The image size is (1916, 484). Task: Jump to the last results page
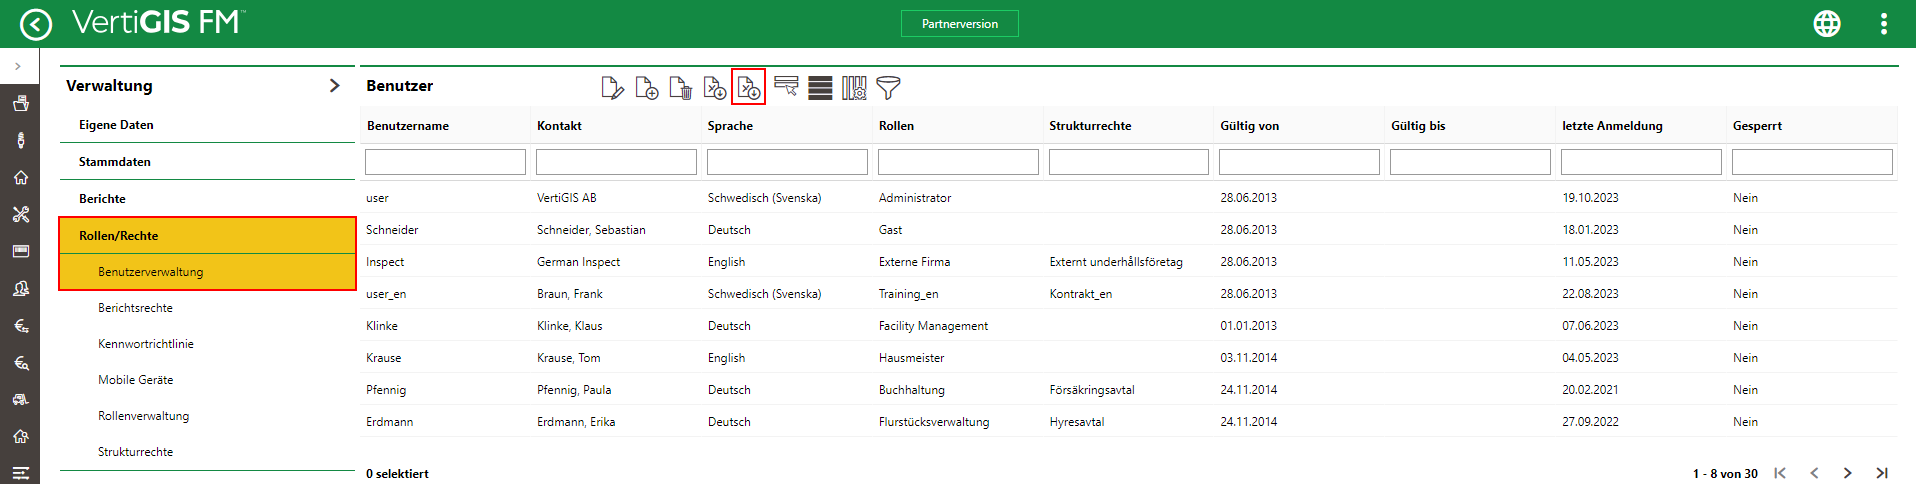[x=1882, y=473]
